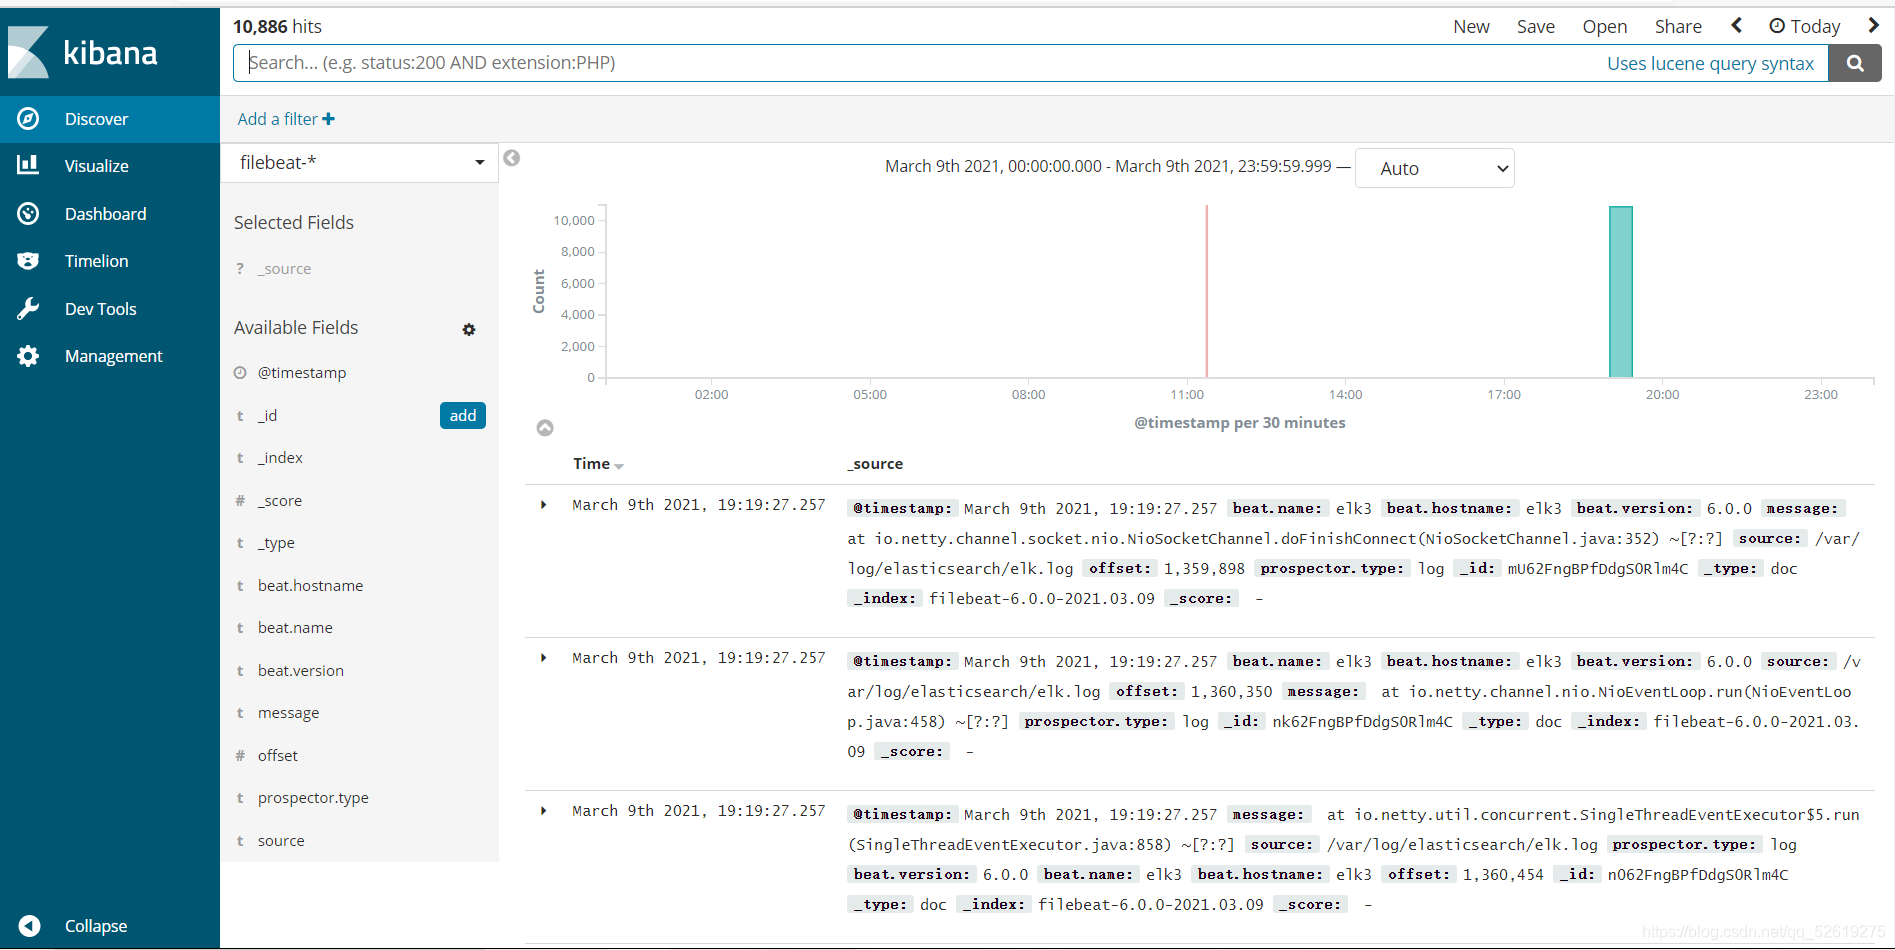Open Visualize bar chart icon
Viewport: 1895px width, 950px height.
[28, 165]
